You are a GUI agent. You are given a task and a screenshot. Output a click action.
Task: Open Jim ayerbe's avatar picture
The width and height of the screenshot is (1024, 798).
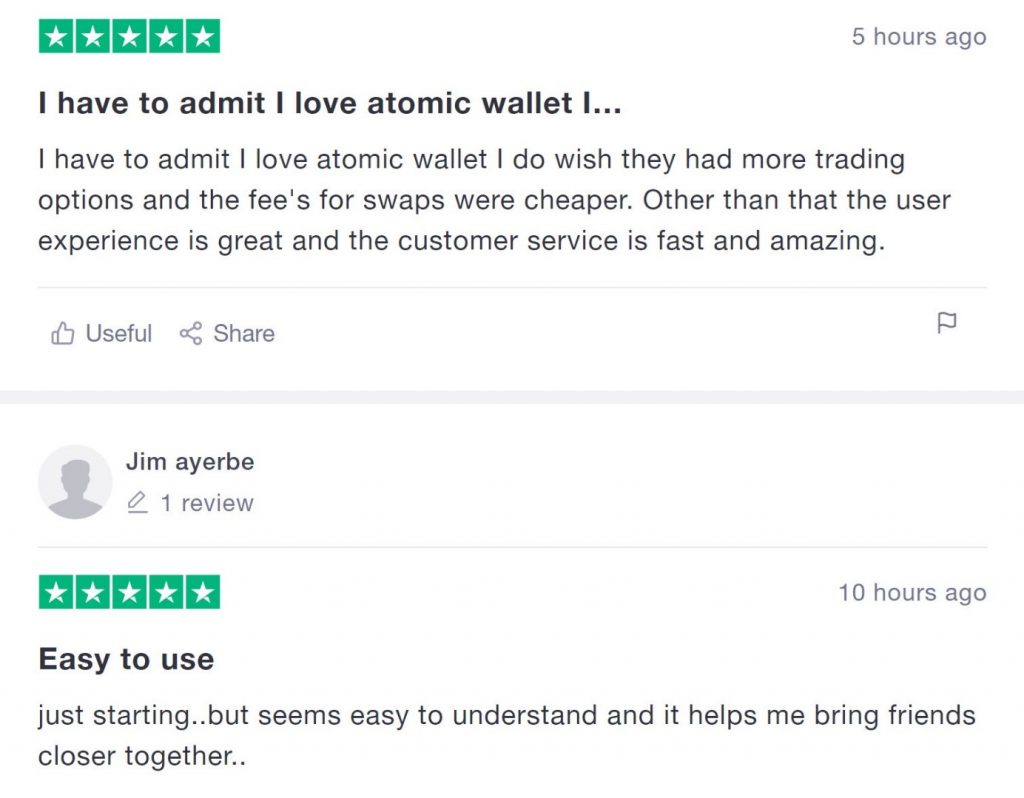click(x=75, y=482)
